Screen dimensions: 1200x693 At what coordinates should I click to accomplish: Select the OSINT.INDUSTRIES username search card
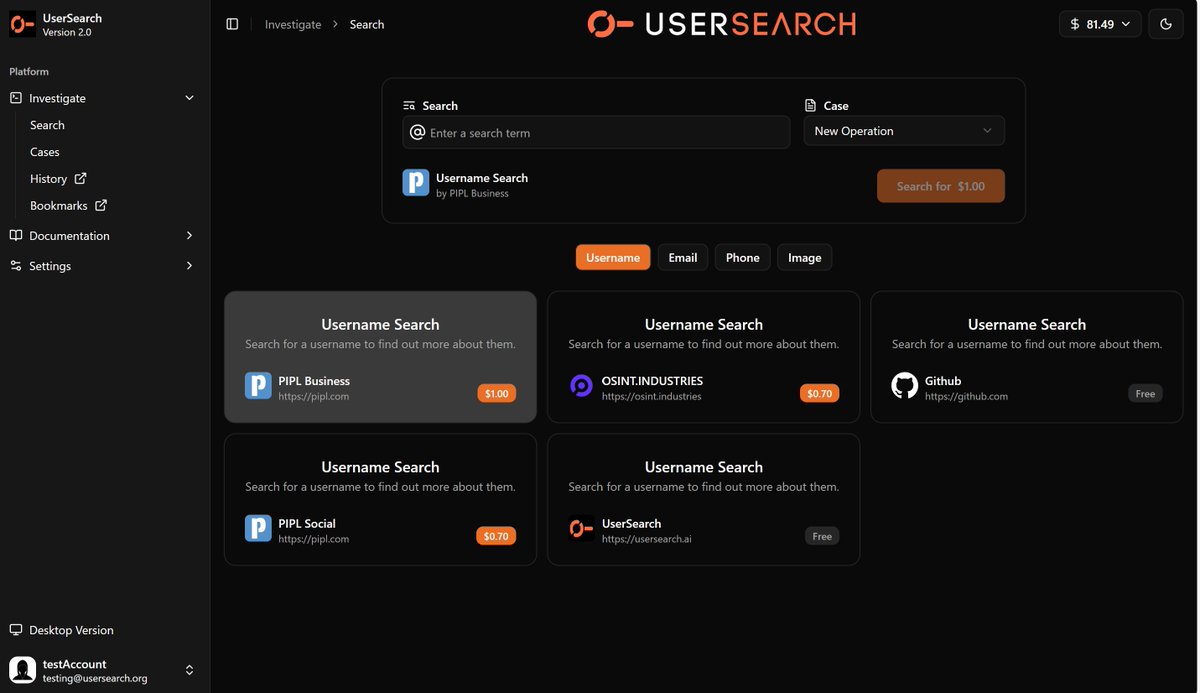(703, 357)
